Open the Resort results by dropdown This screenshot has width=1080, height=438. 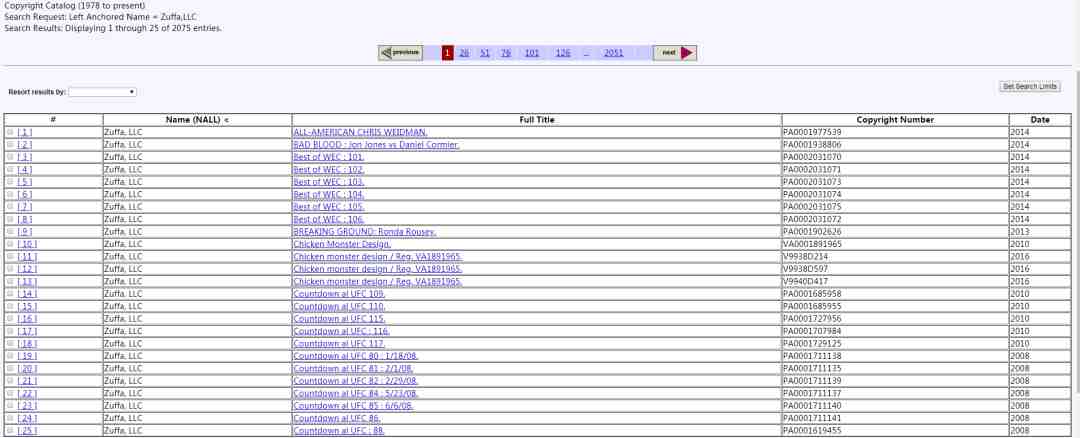(102, 92)
